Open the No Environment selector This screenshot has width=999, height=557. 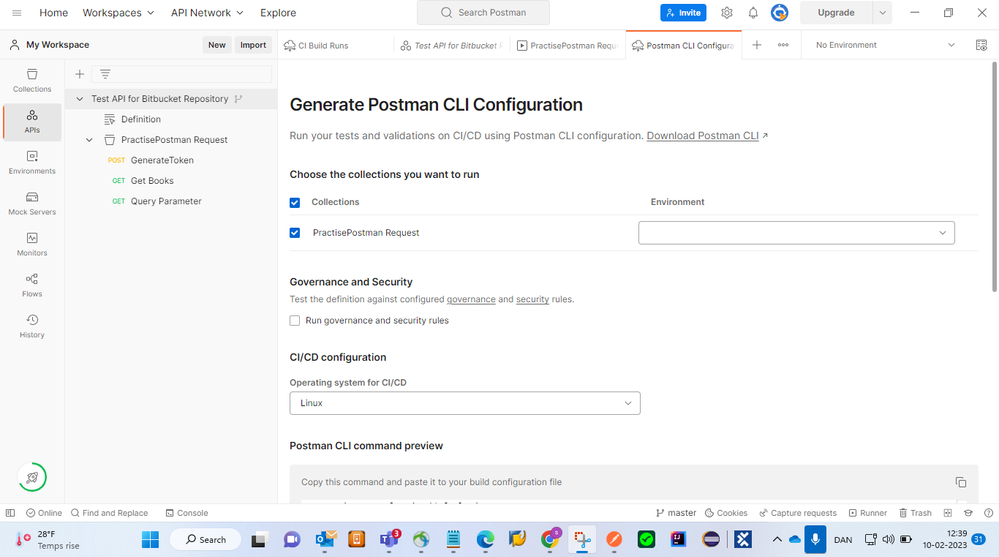click(x=885, y=45)
